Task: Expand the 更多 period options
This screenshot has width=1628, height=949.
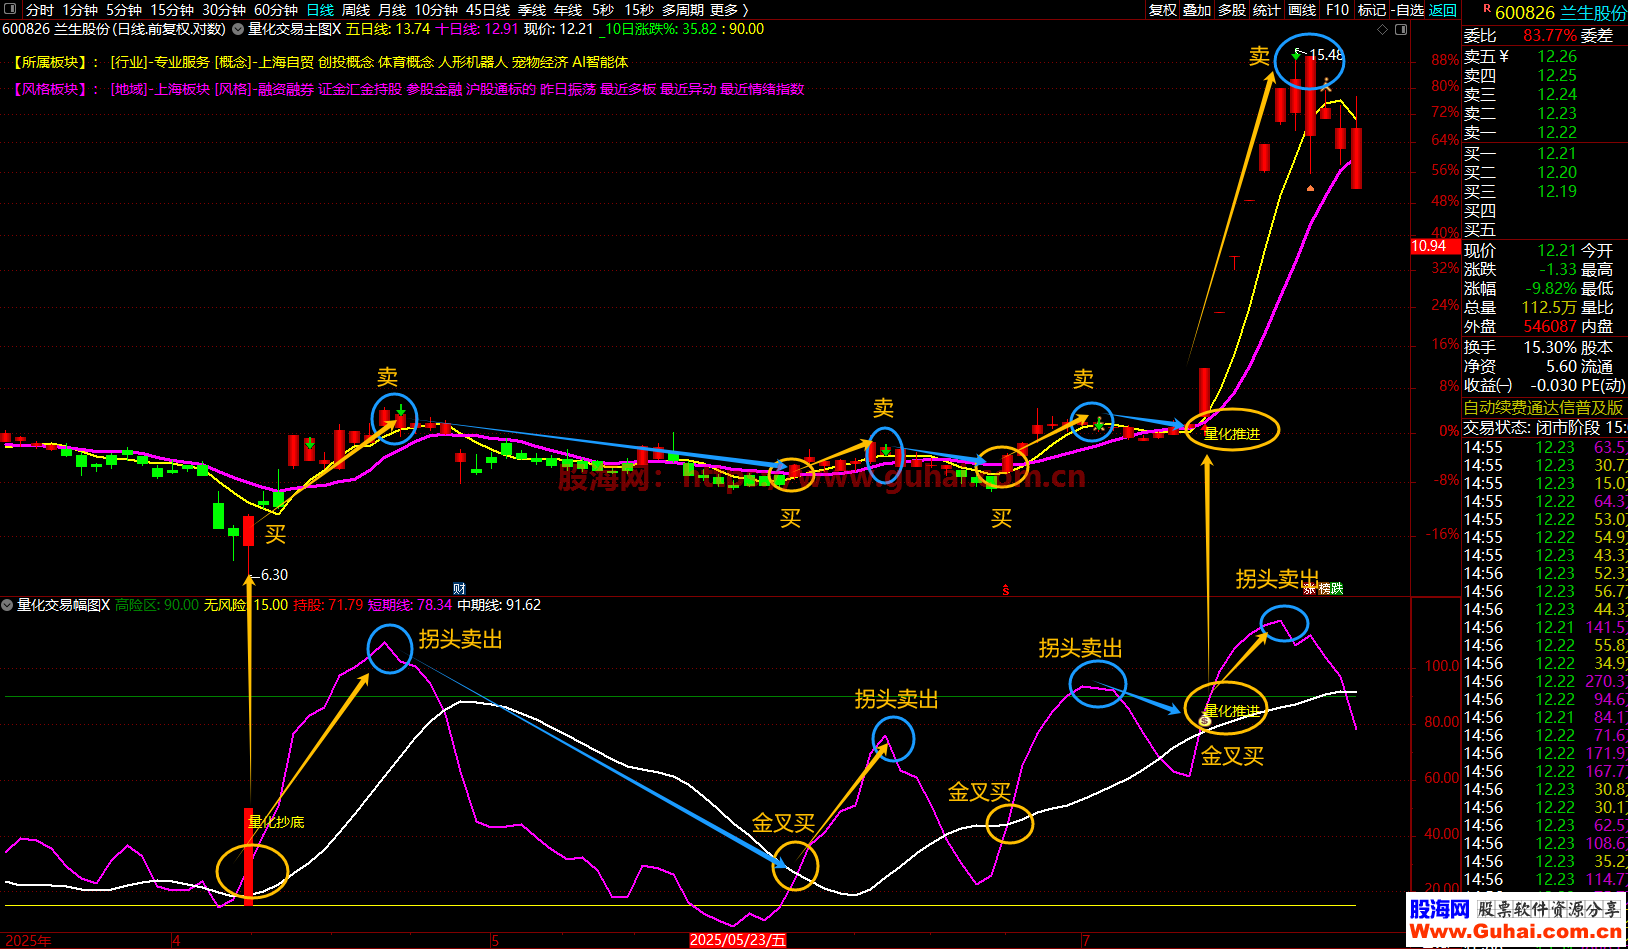Action: pyautogui.click(x=729, y=10)
